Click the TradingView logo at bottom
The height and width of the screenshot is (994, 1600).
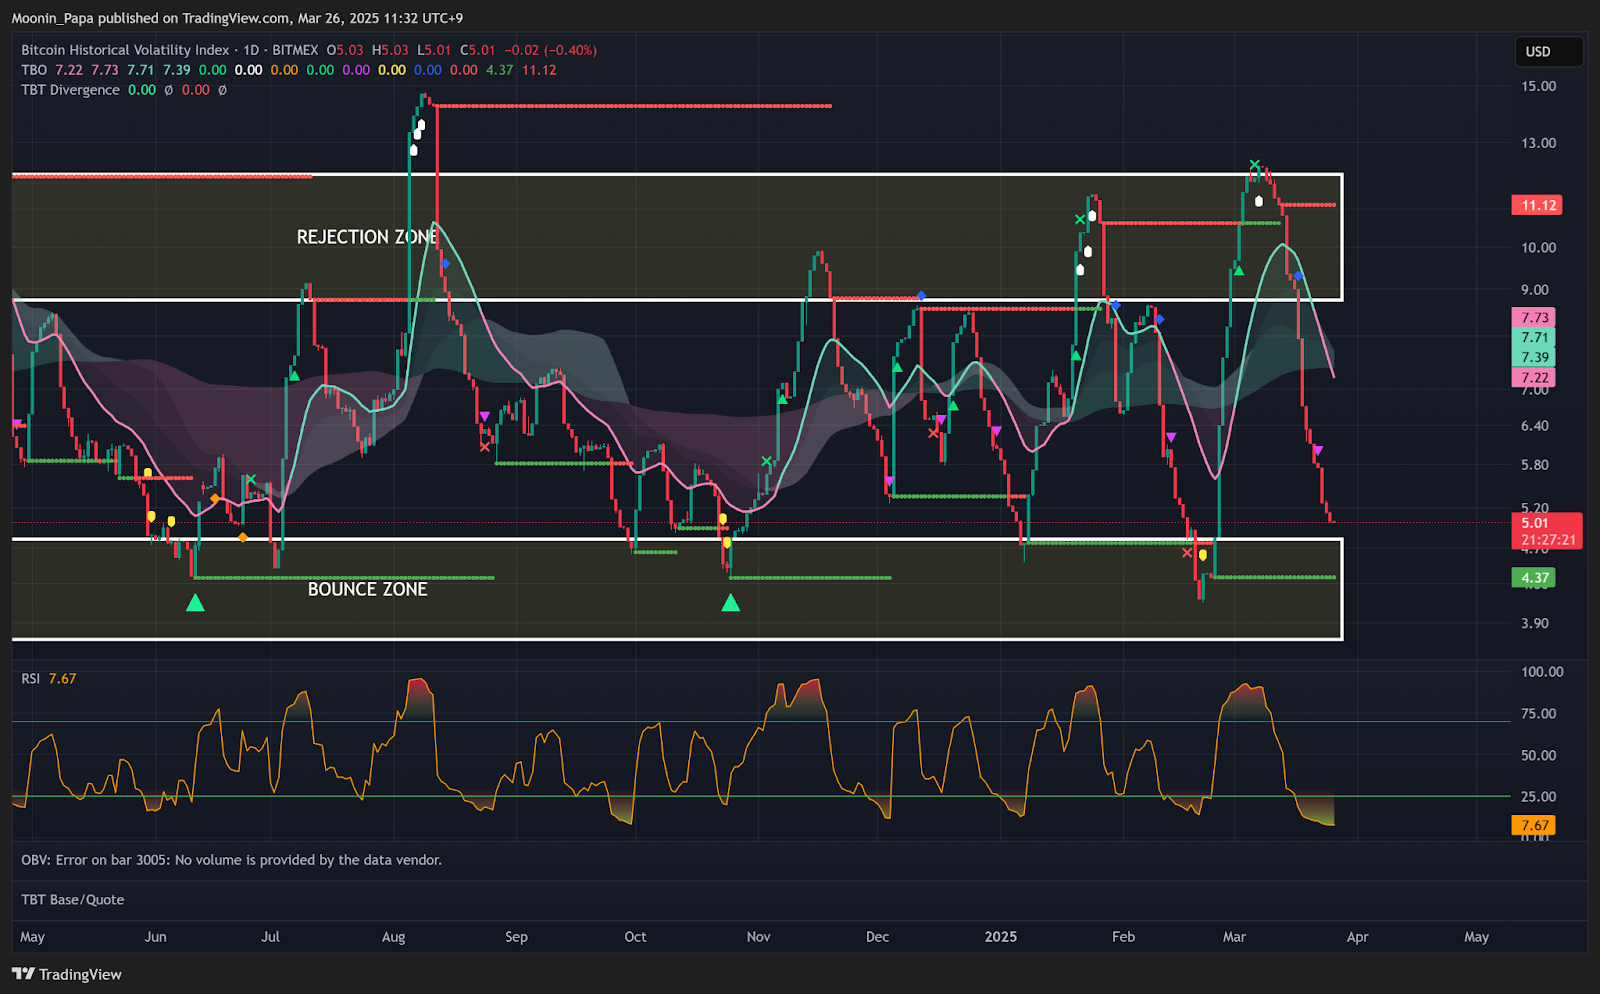67,974
